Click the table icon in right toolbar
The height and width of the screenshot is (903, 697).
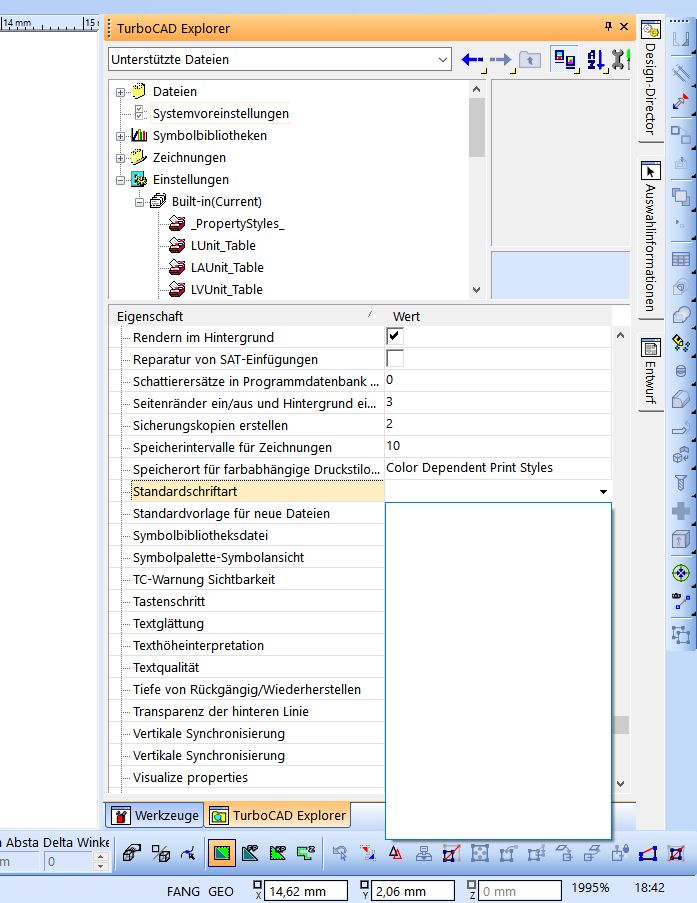click(x=681, y=259)
